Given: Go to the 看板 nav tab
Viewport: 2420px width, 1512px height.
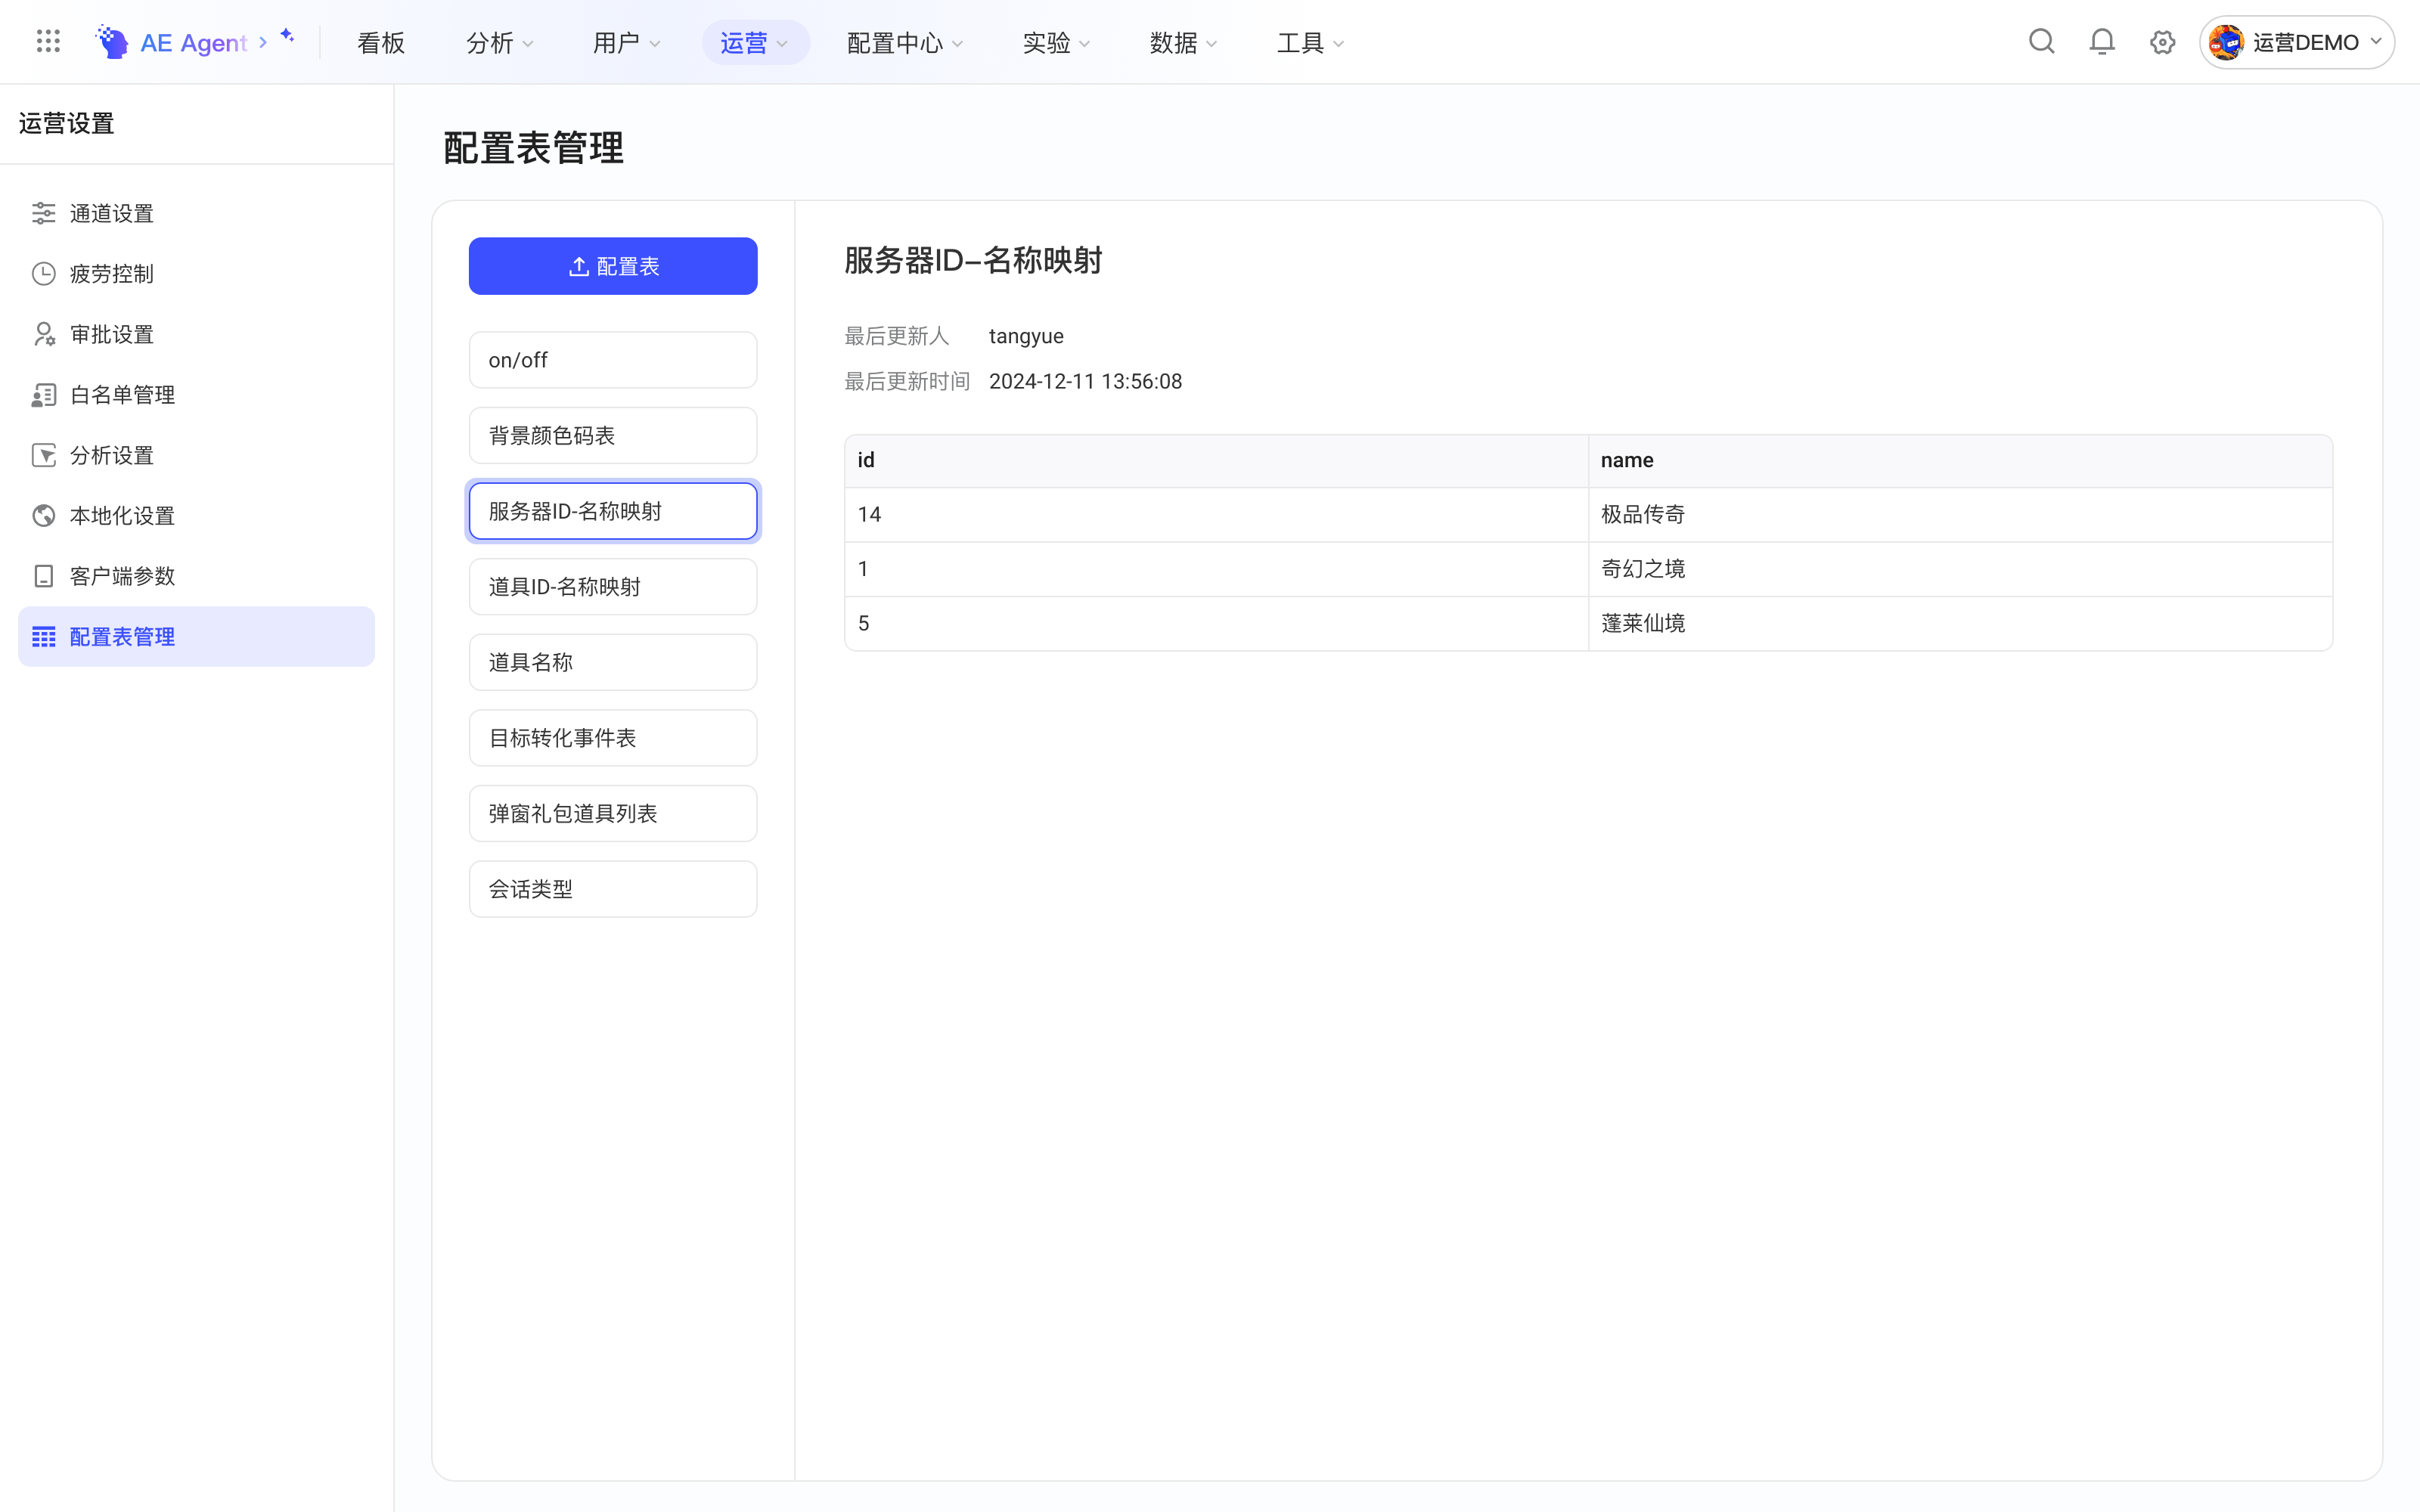Looking at the screenshot, I should pos(381,42).
